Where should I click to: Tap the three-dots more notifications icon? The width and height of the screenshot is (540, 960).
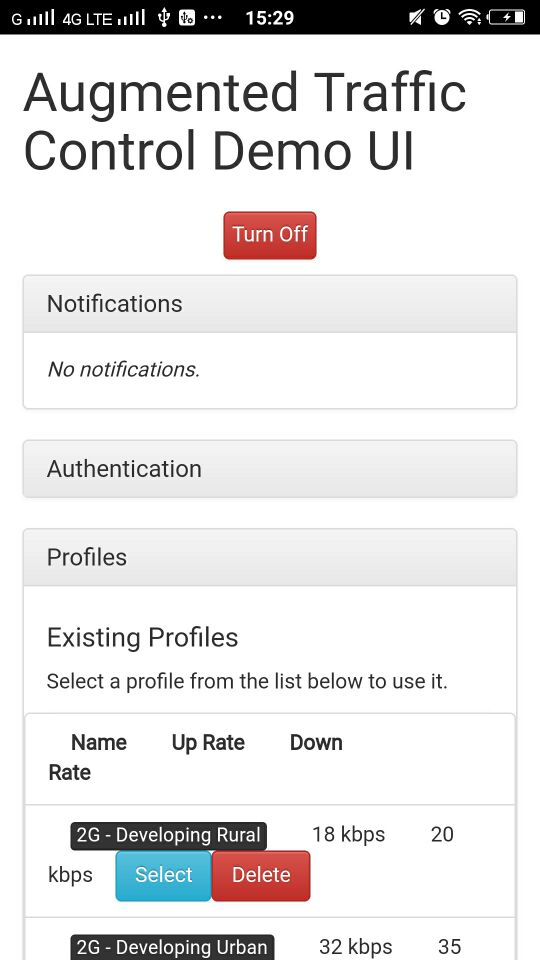(212, 18)
